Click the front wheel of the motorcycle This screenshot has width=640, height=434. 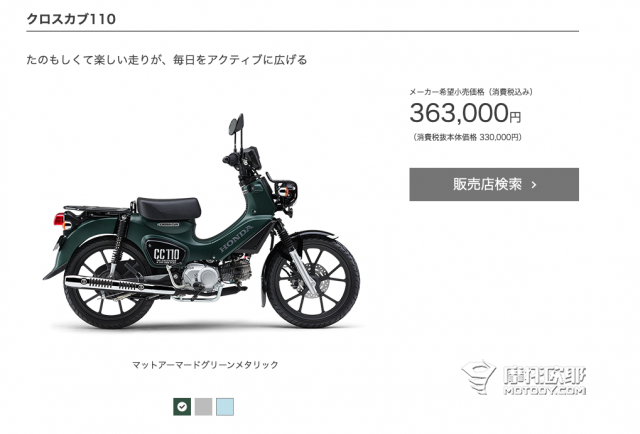point(313,282)
